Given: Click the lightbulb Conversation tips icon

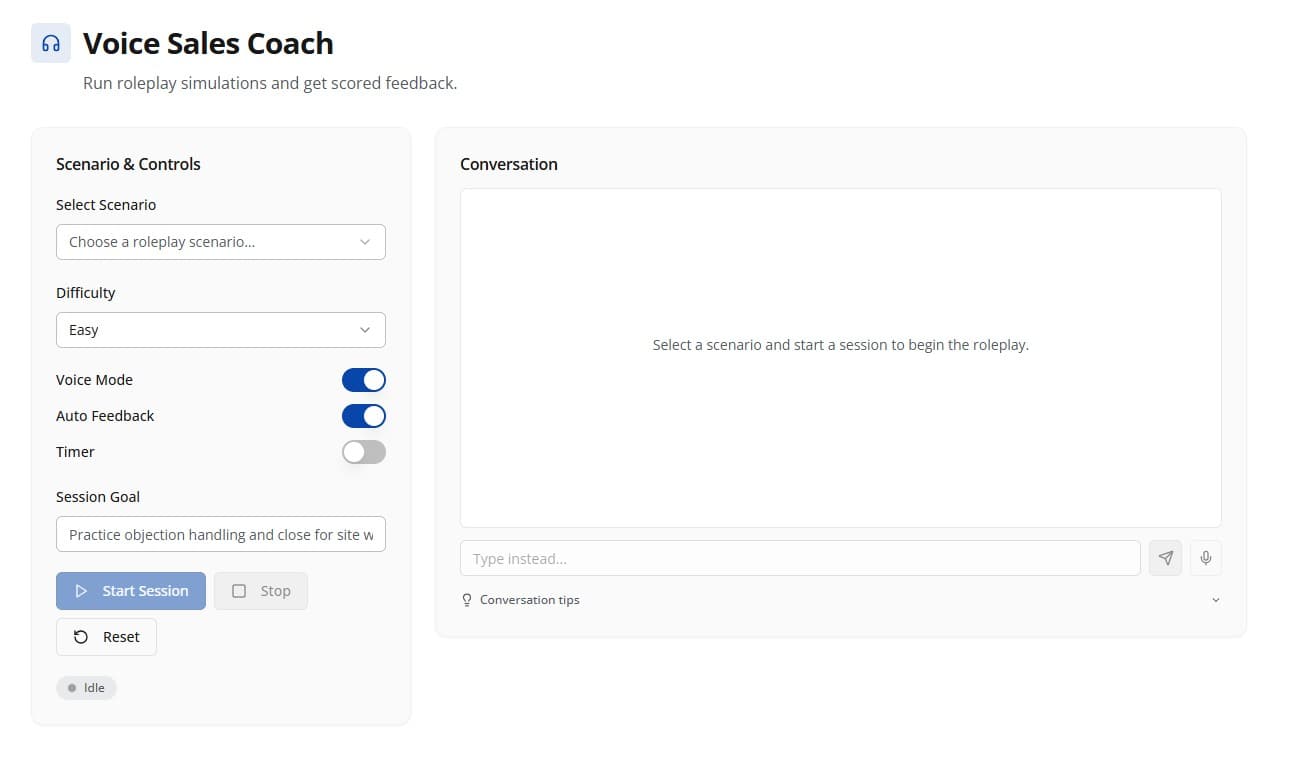Looking at the screenshot, I should [466, 599].
